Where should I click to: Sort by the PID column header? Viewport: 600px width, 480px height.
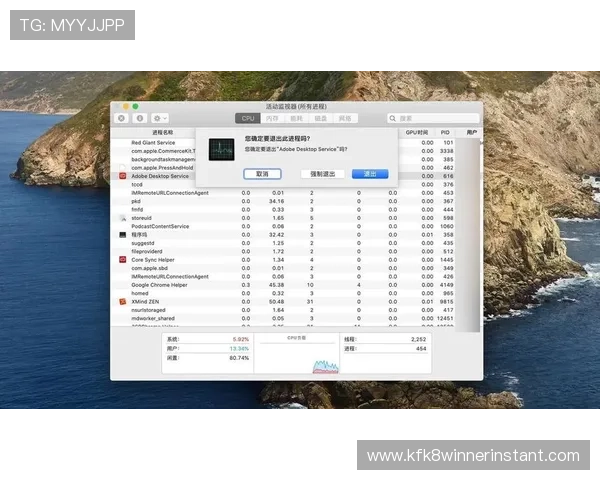tap(445, 132)
